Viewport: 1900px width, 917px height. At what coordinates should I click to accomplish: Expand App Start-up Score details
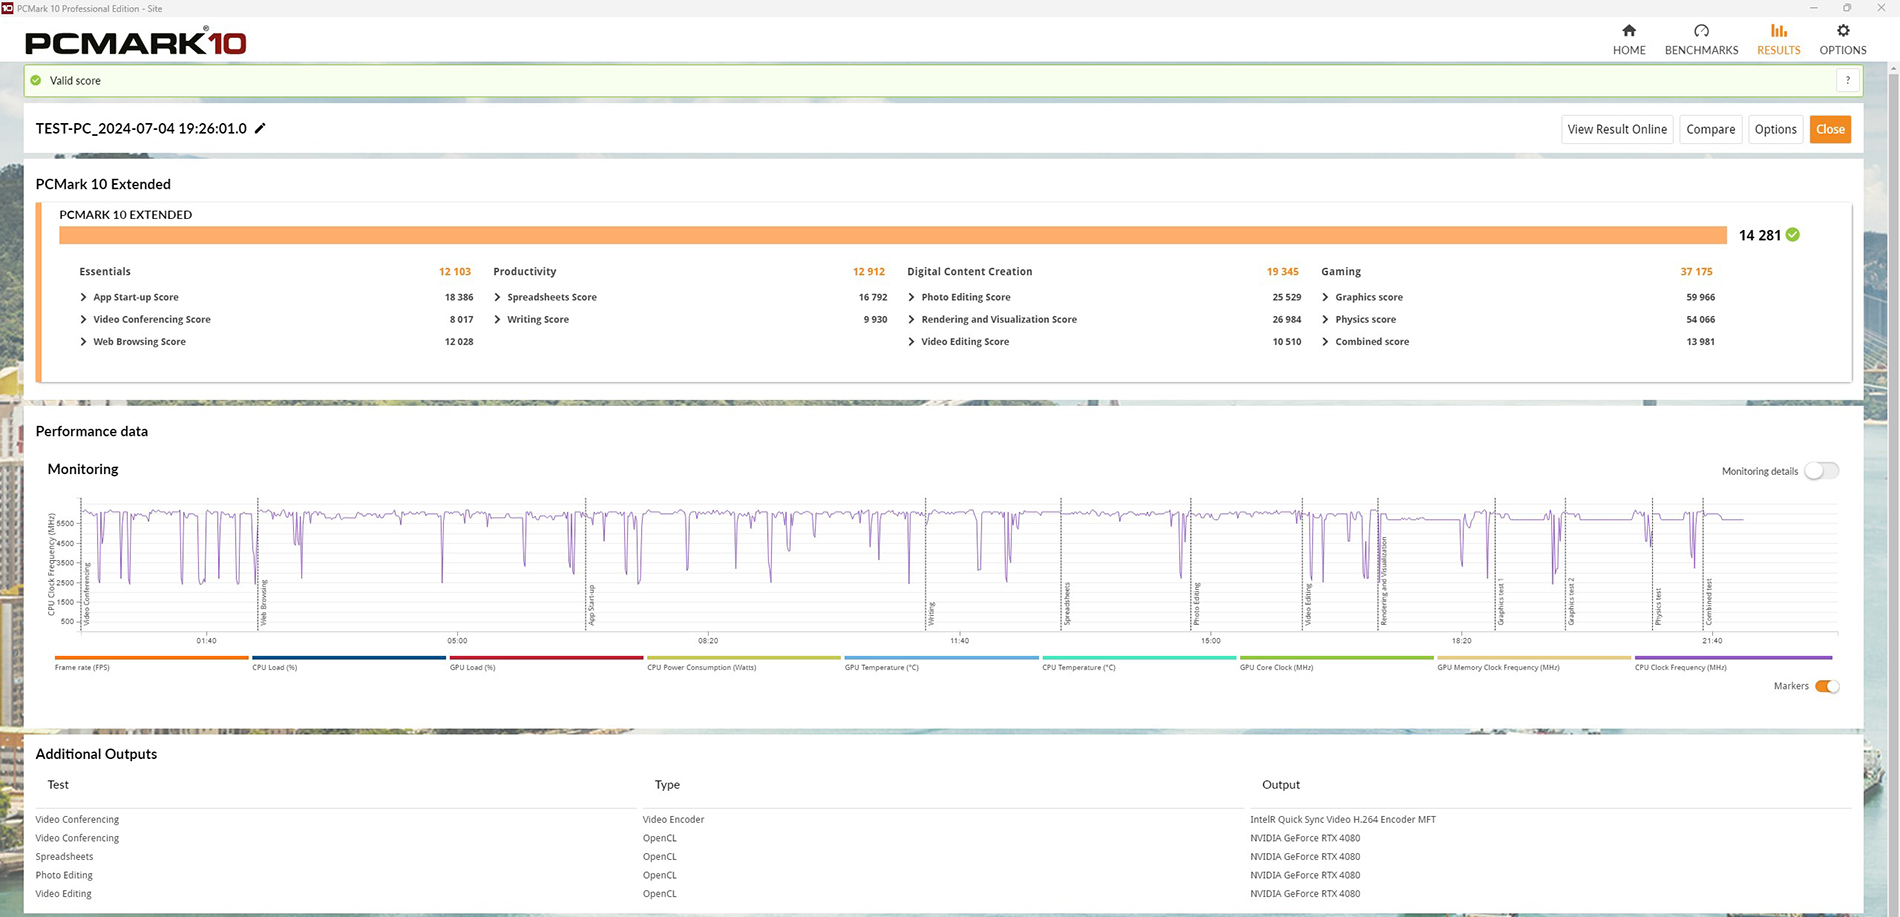(x=83, y=297)
